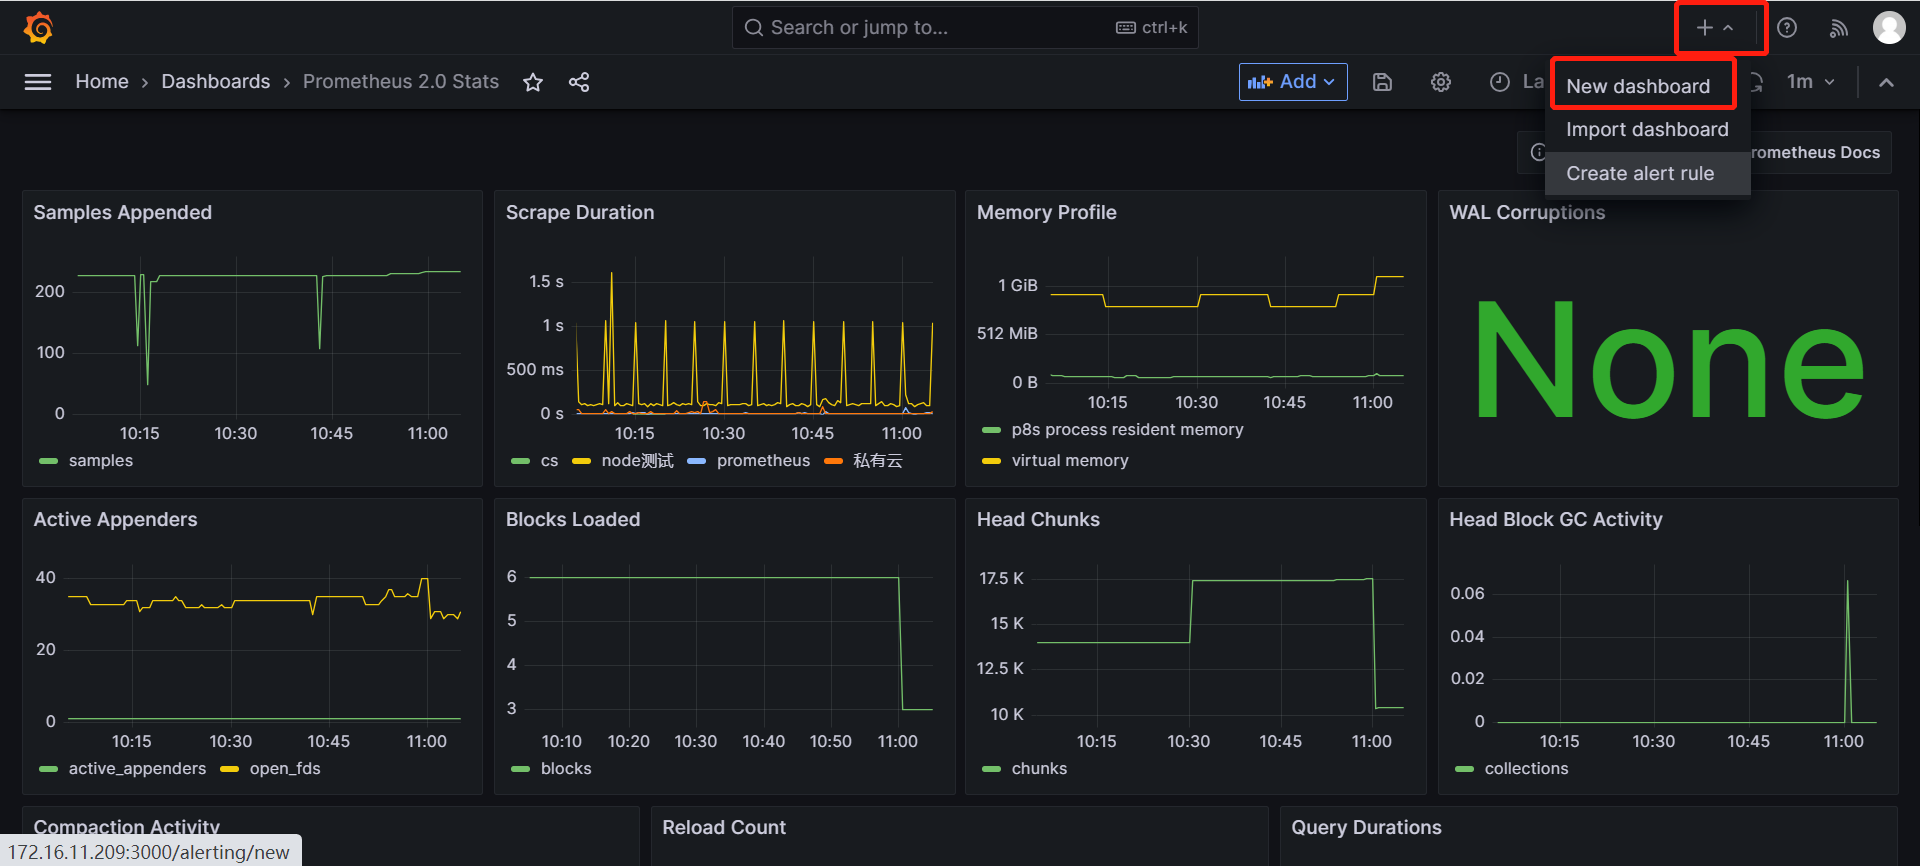Open the 1m refresh interval dropdown

click(1810, 82)
